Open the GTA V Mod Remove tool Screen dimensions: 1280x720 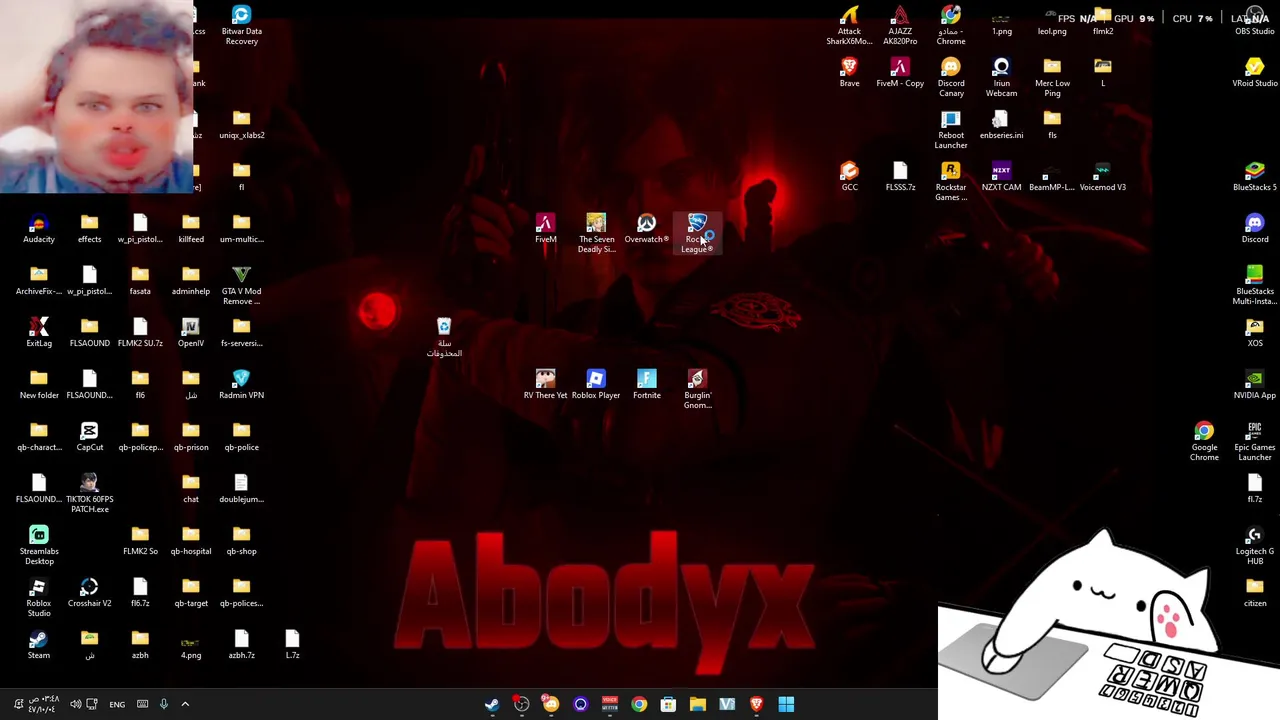241,285
